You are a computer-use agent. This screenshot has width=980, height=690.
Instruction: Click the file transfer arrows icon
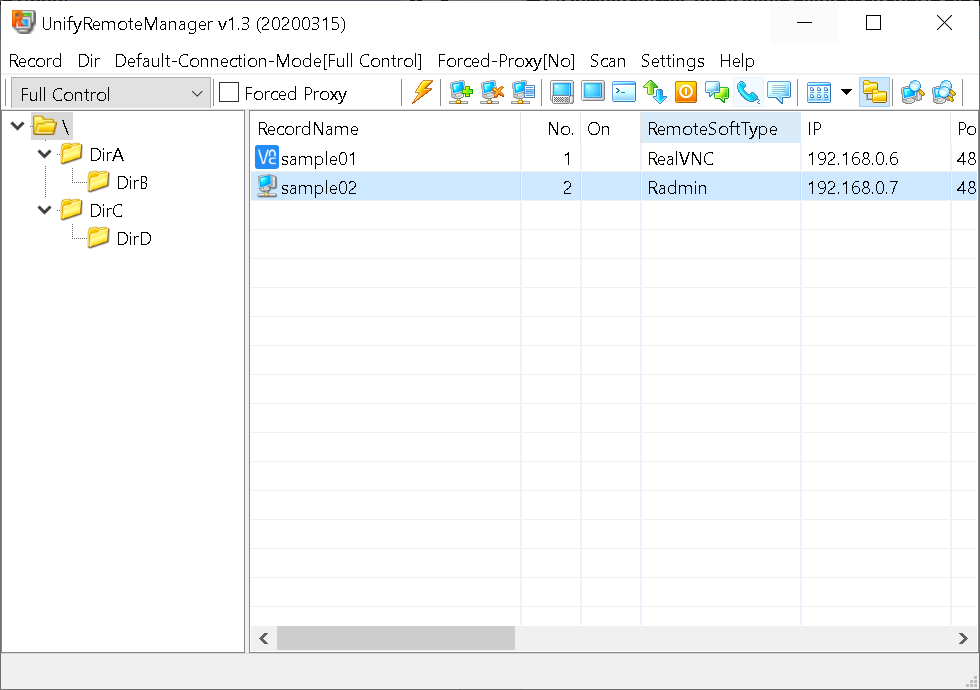(654, 92)
